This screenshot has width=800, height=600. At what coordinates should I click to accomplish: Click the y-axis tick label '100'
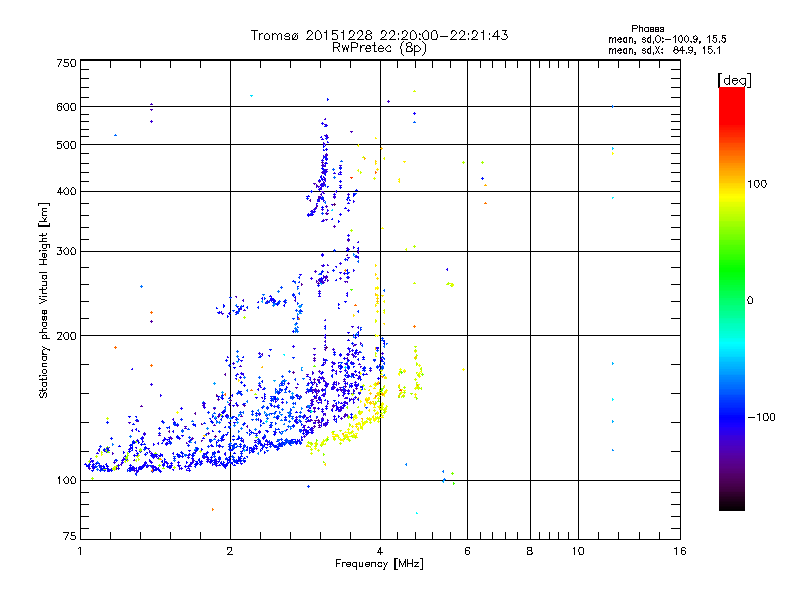(66, 481)
